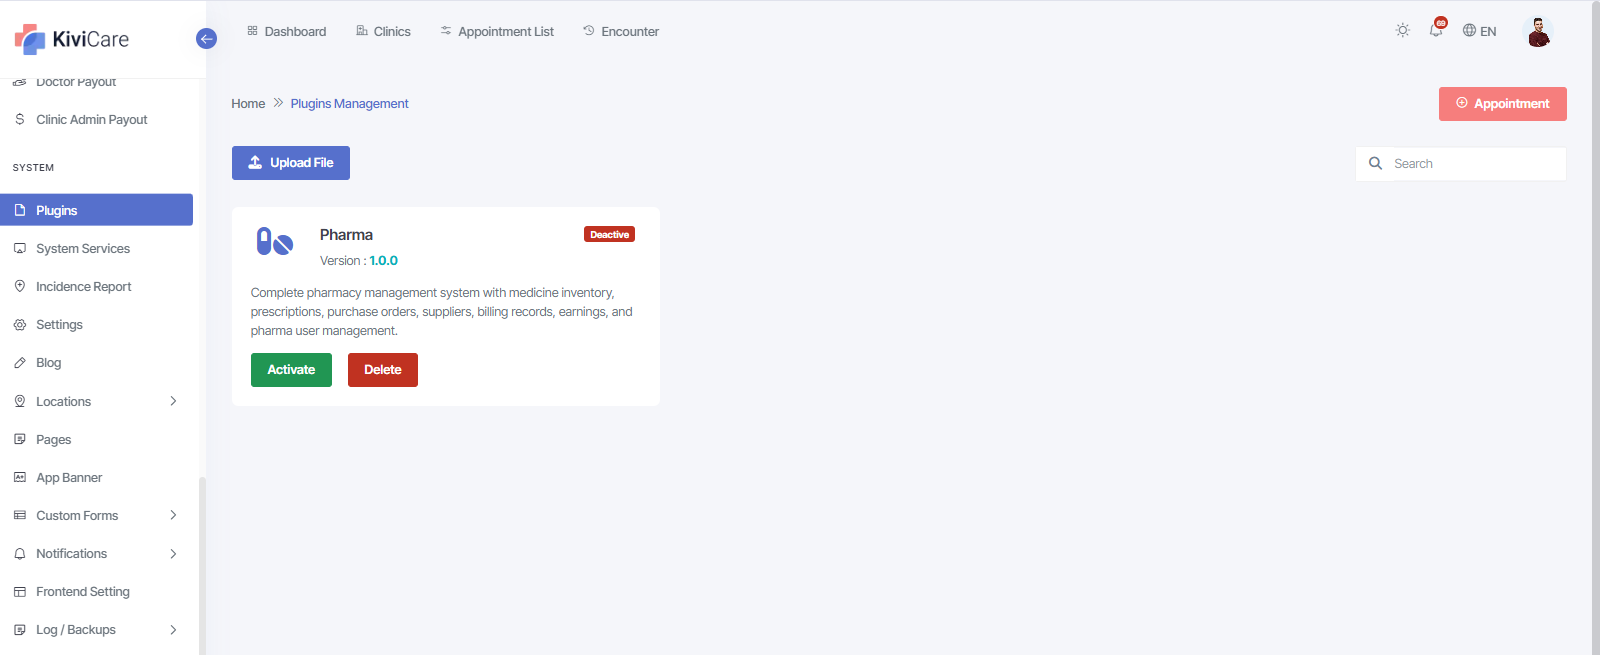Delete the Pharma plugin
The width and height of the screenshot is (1600, 655).
tap(382, 370)
